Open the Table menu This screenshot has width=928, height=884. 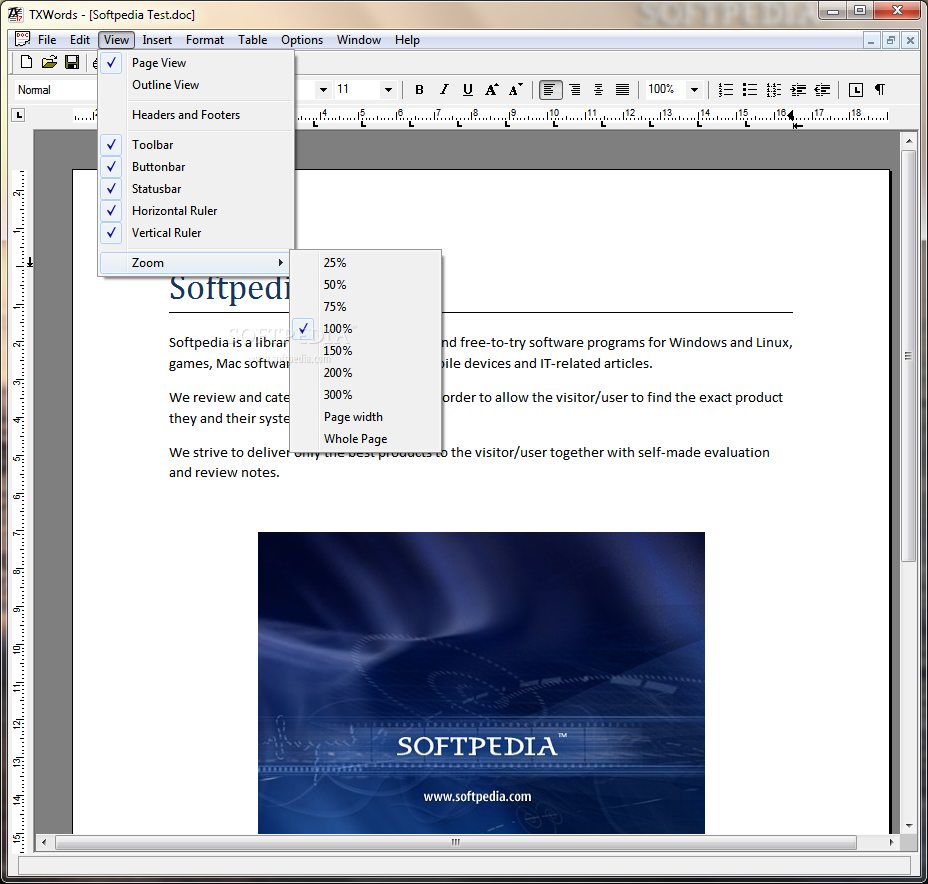(x=253, y=40)
